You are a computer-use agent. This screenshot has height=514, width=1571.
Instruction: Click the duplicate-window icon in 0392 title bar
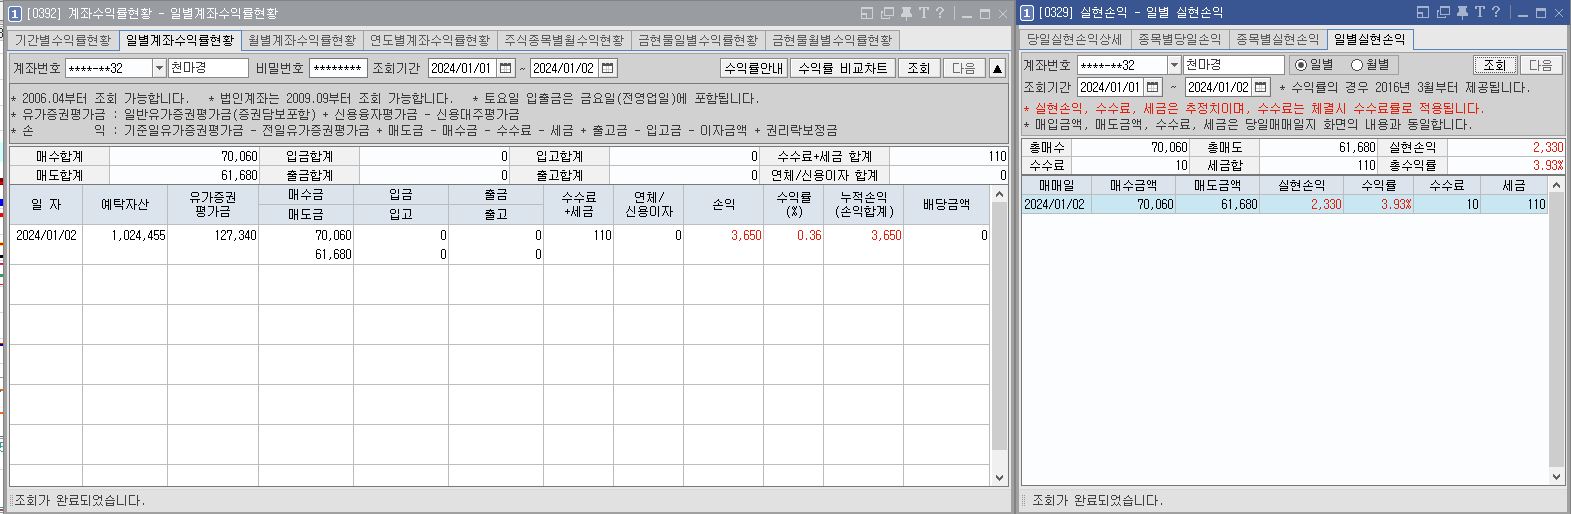886,13
